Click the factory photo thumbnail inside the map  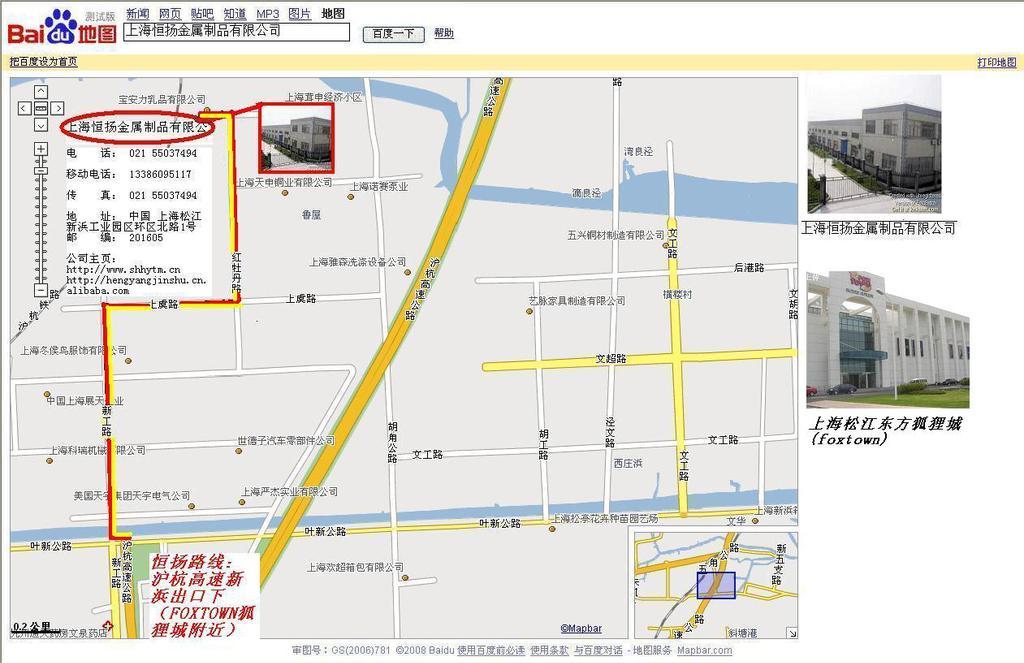click(297, 138)
